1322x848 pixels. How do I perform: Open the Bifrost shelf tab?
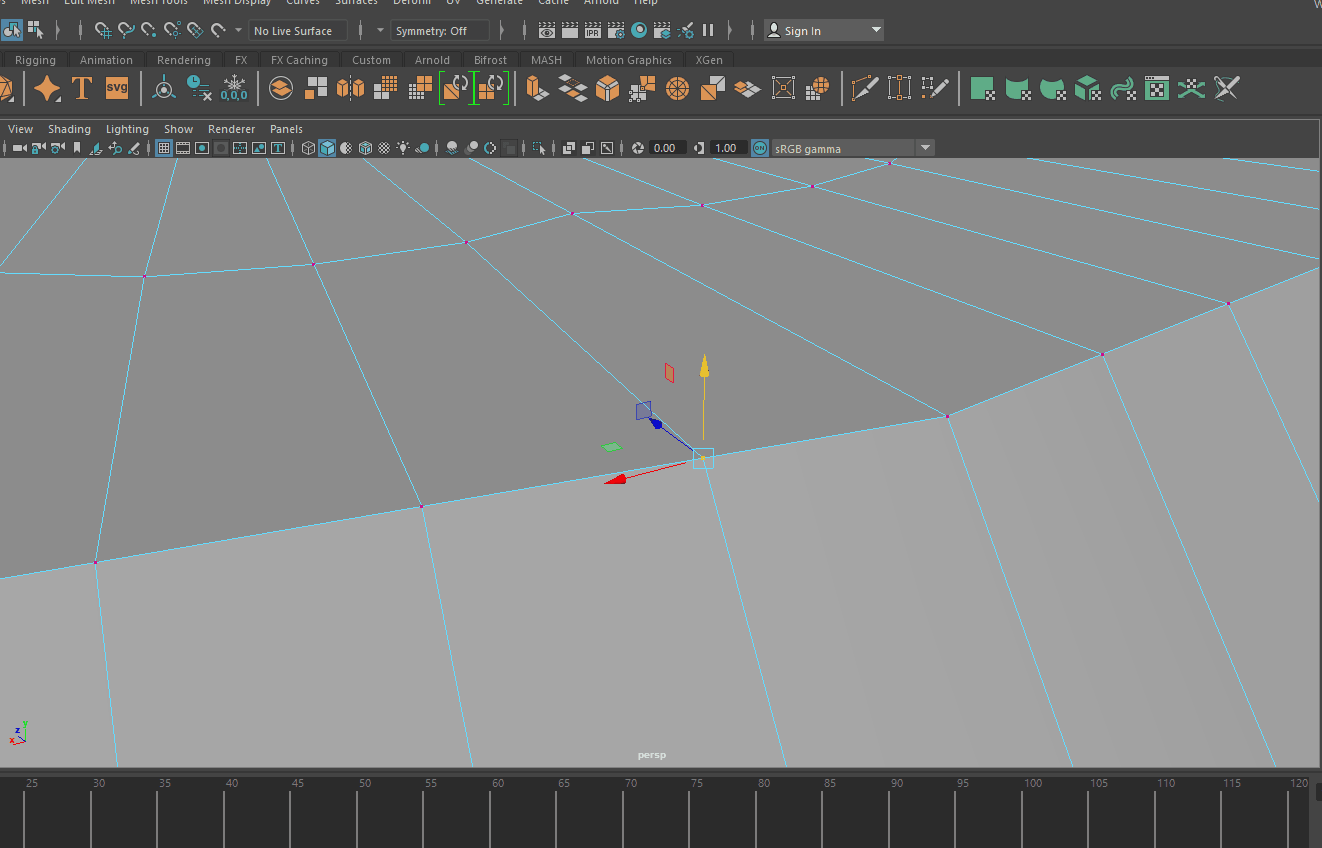490,60
